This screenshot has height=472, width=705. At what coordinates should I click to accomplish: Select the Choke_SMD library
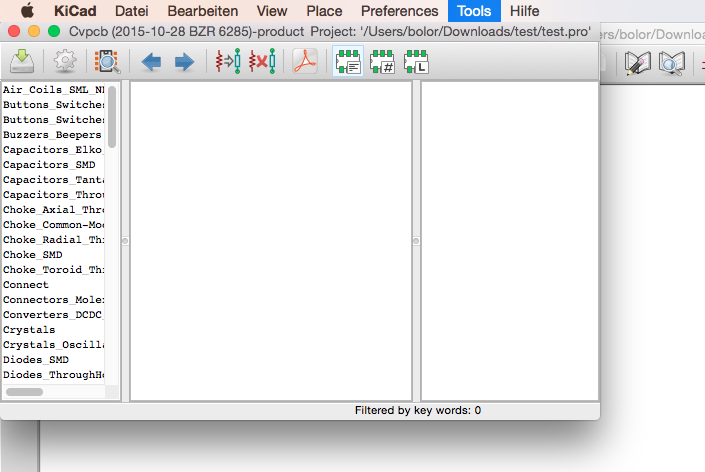(x=54, y=254)
